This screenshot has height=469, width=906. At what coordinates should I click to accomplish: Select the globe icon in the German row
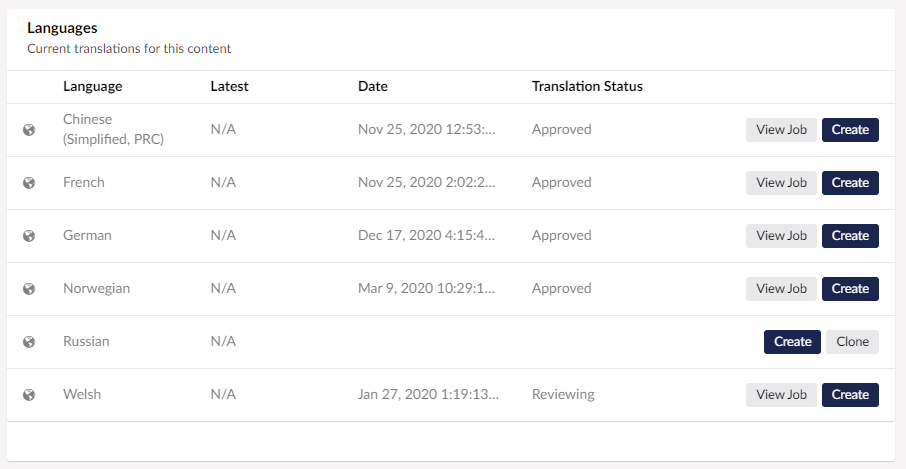point(29,236)
